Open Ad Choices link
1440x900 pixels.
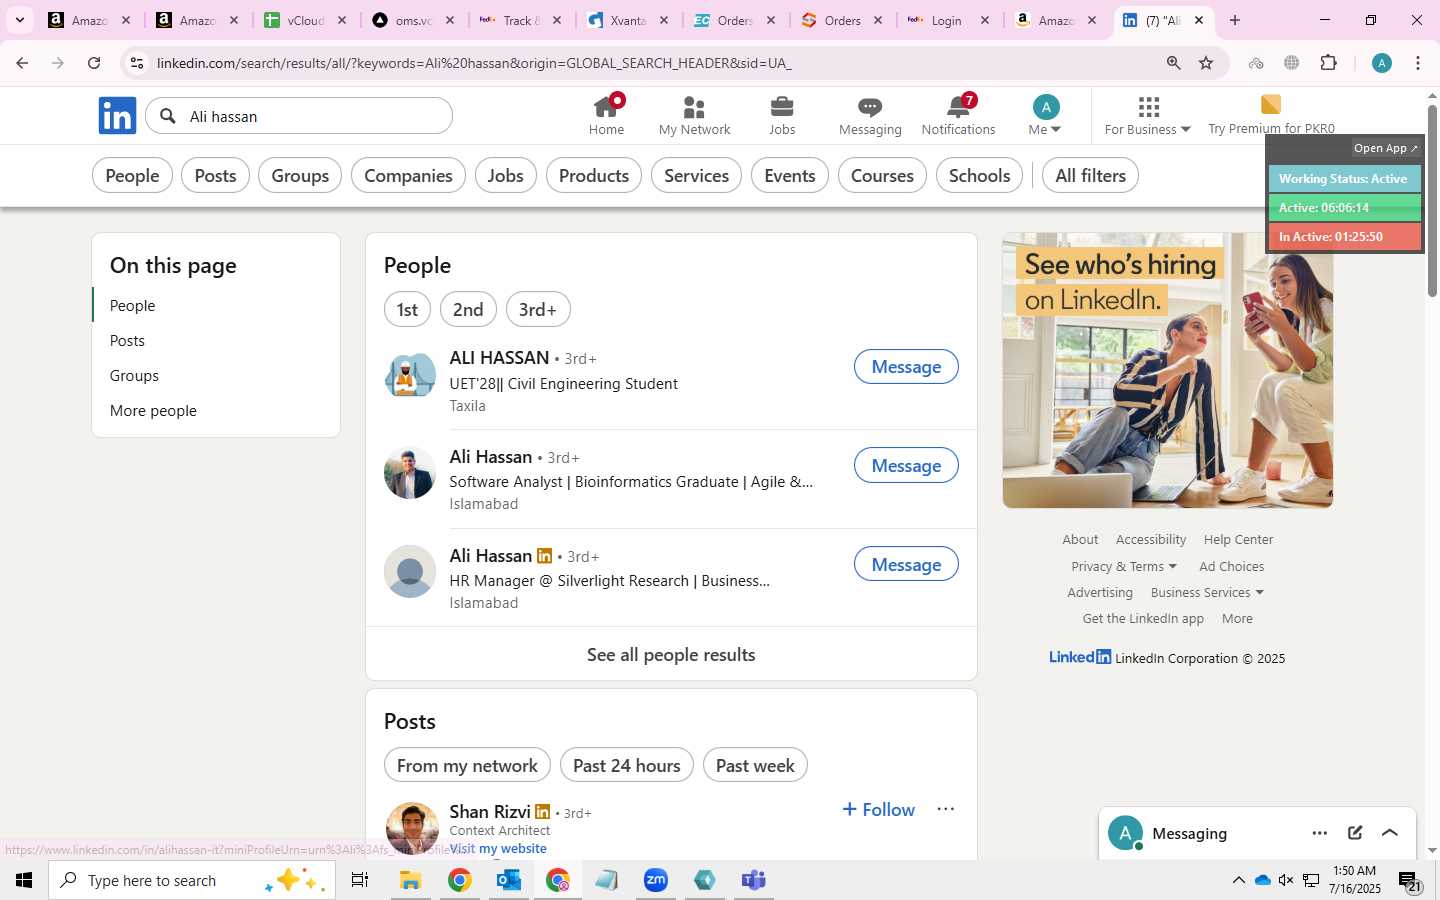click(1231, 567)
